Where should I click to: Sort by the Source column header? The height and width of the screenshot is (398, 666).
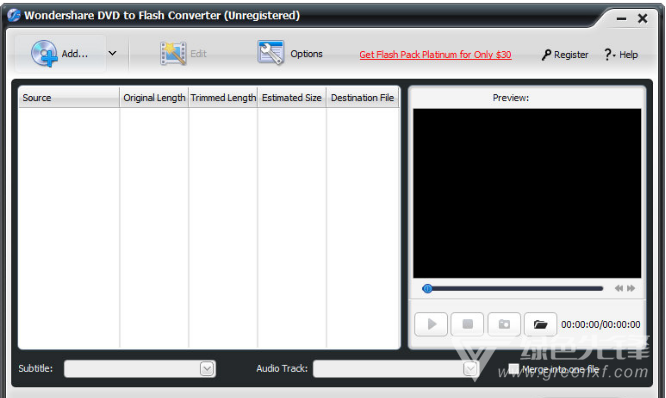point(69,98)
